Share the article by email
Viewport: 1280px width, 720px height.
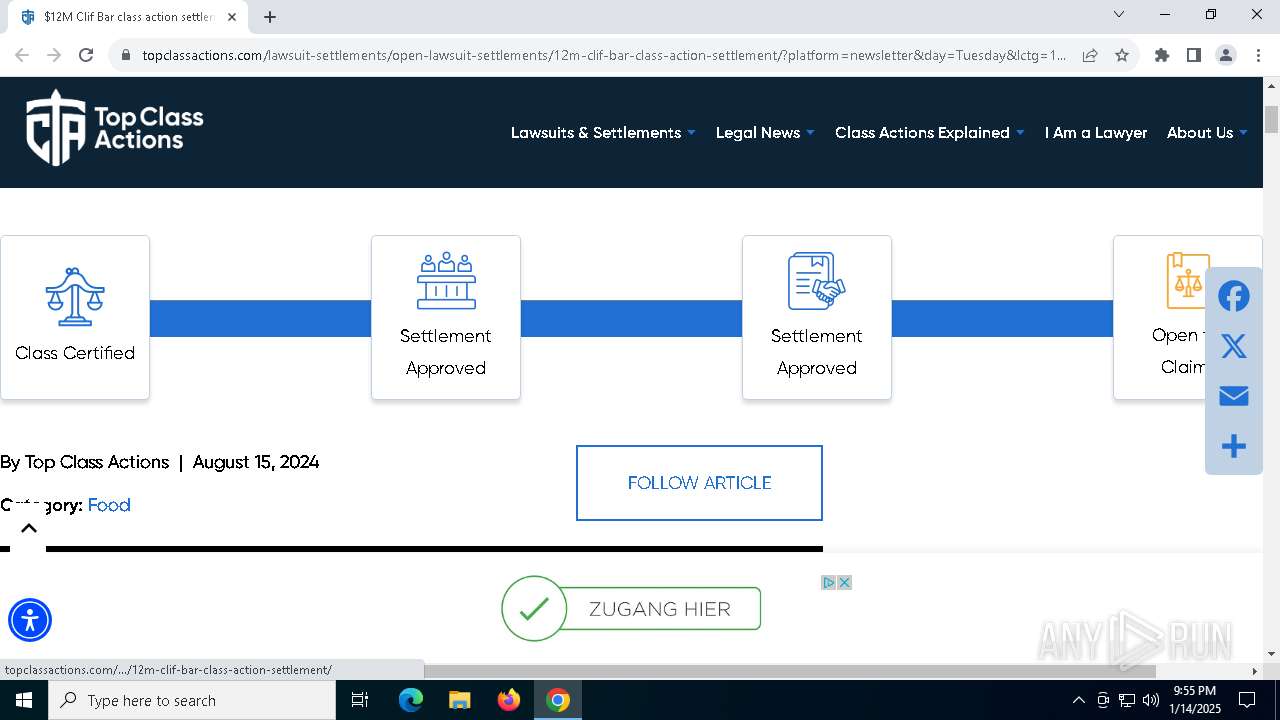1234,396
